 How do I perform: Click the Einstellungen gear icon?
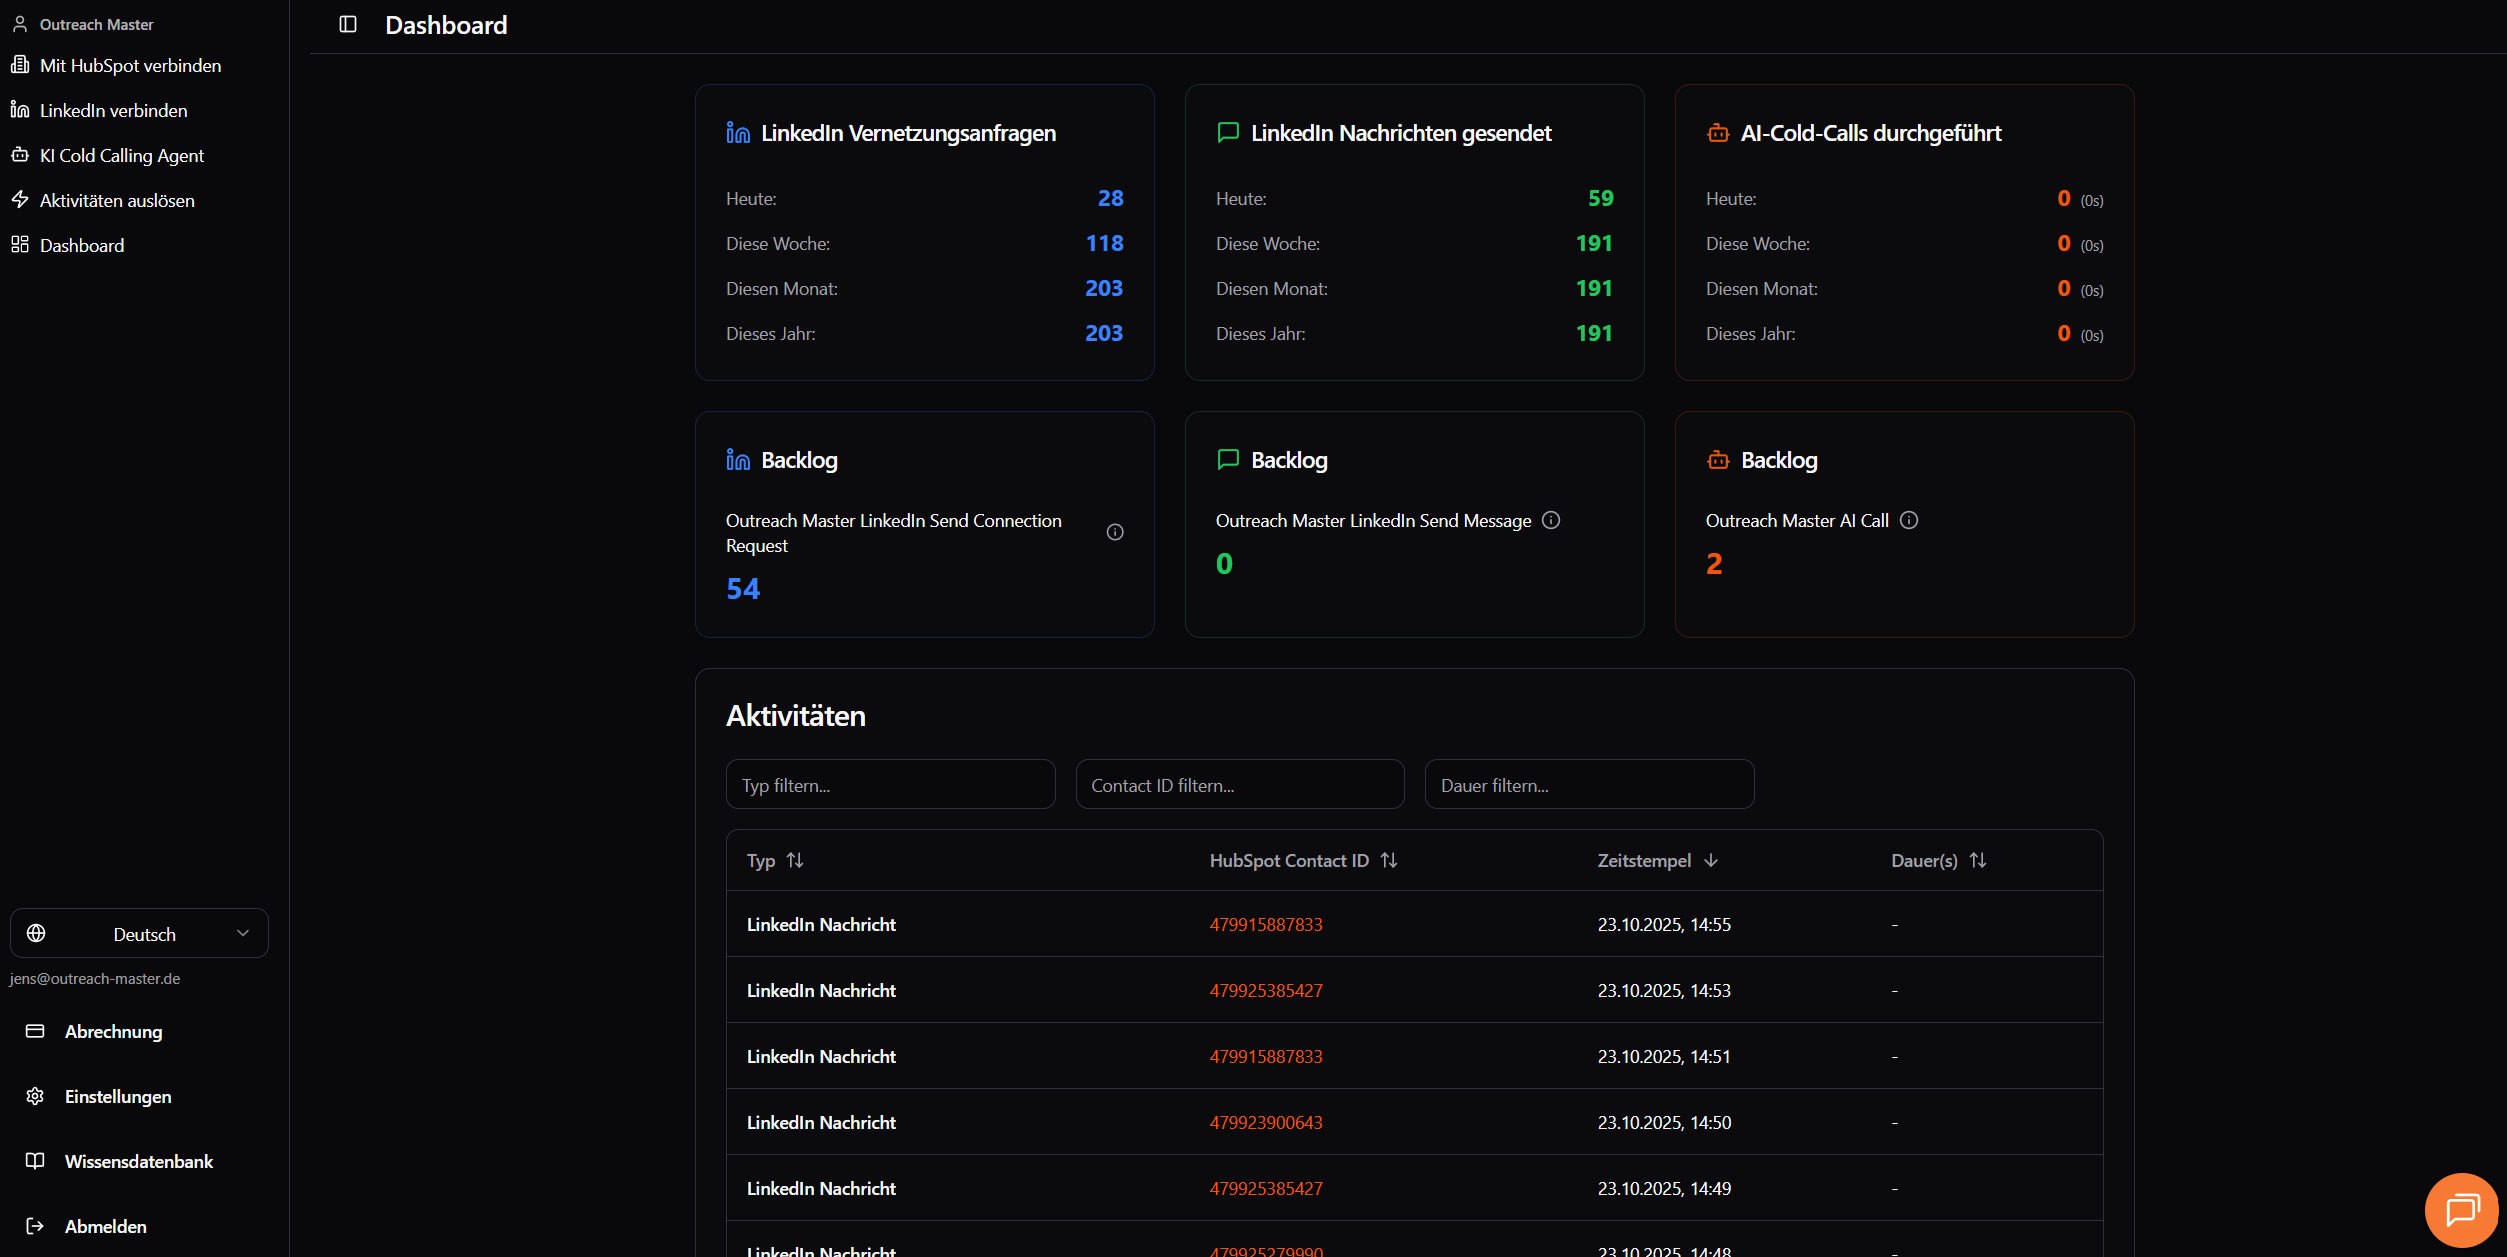tap(35, 1096)
